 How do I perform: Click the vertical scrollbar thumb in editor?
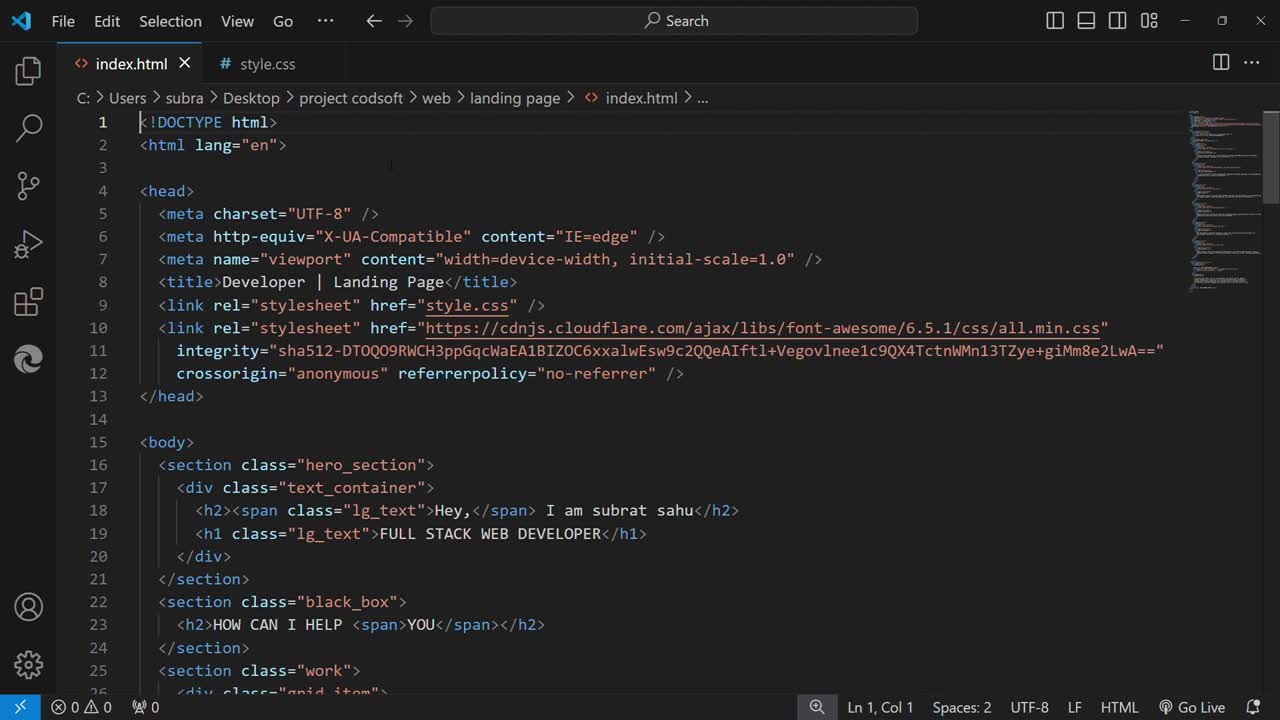1271,155
